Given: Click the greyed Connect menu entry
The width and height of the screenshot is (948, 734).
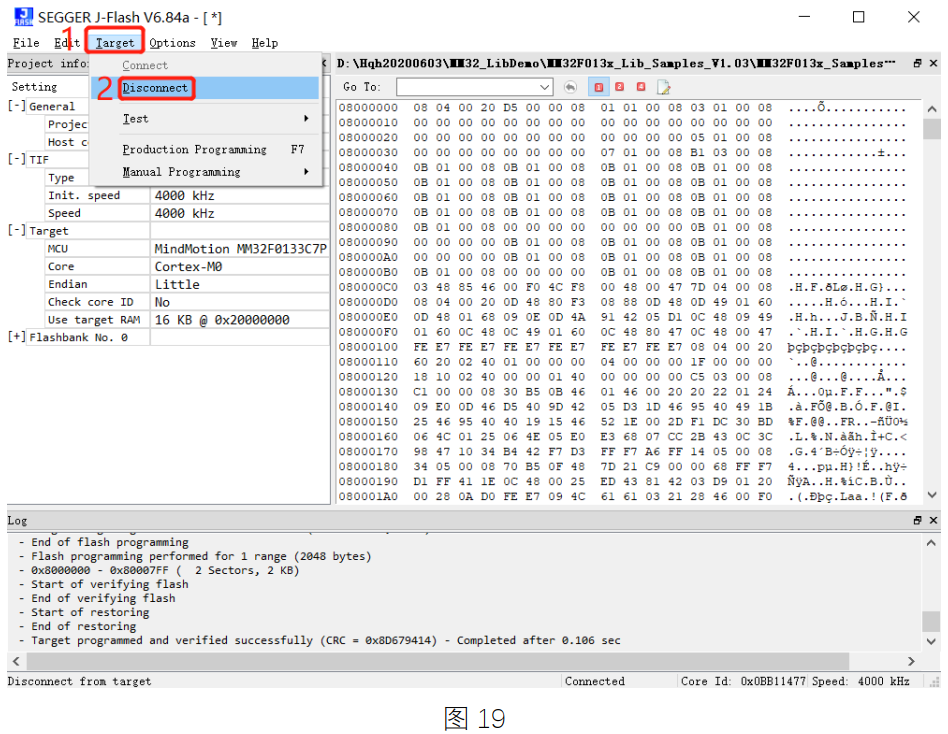Looking at the screenshot, I should pyautogui.click(x=205, y=65).
